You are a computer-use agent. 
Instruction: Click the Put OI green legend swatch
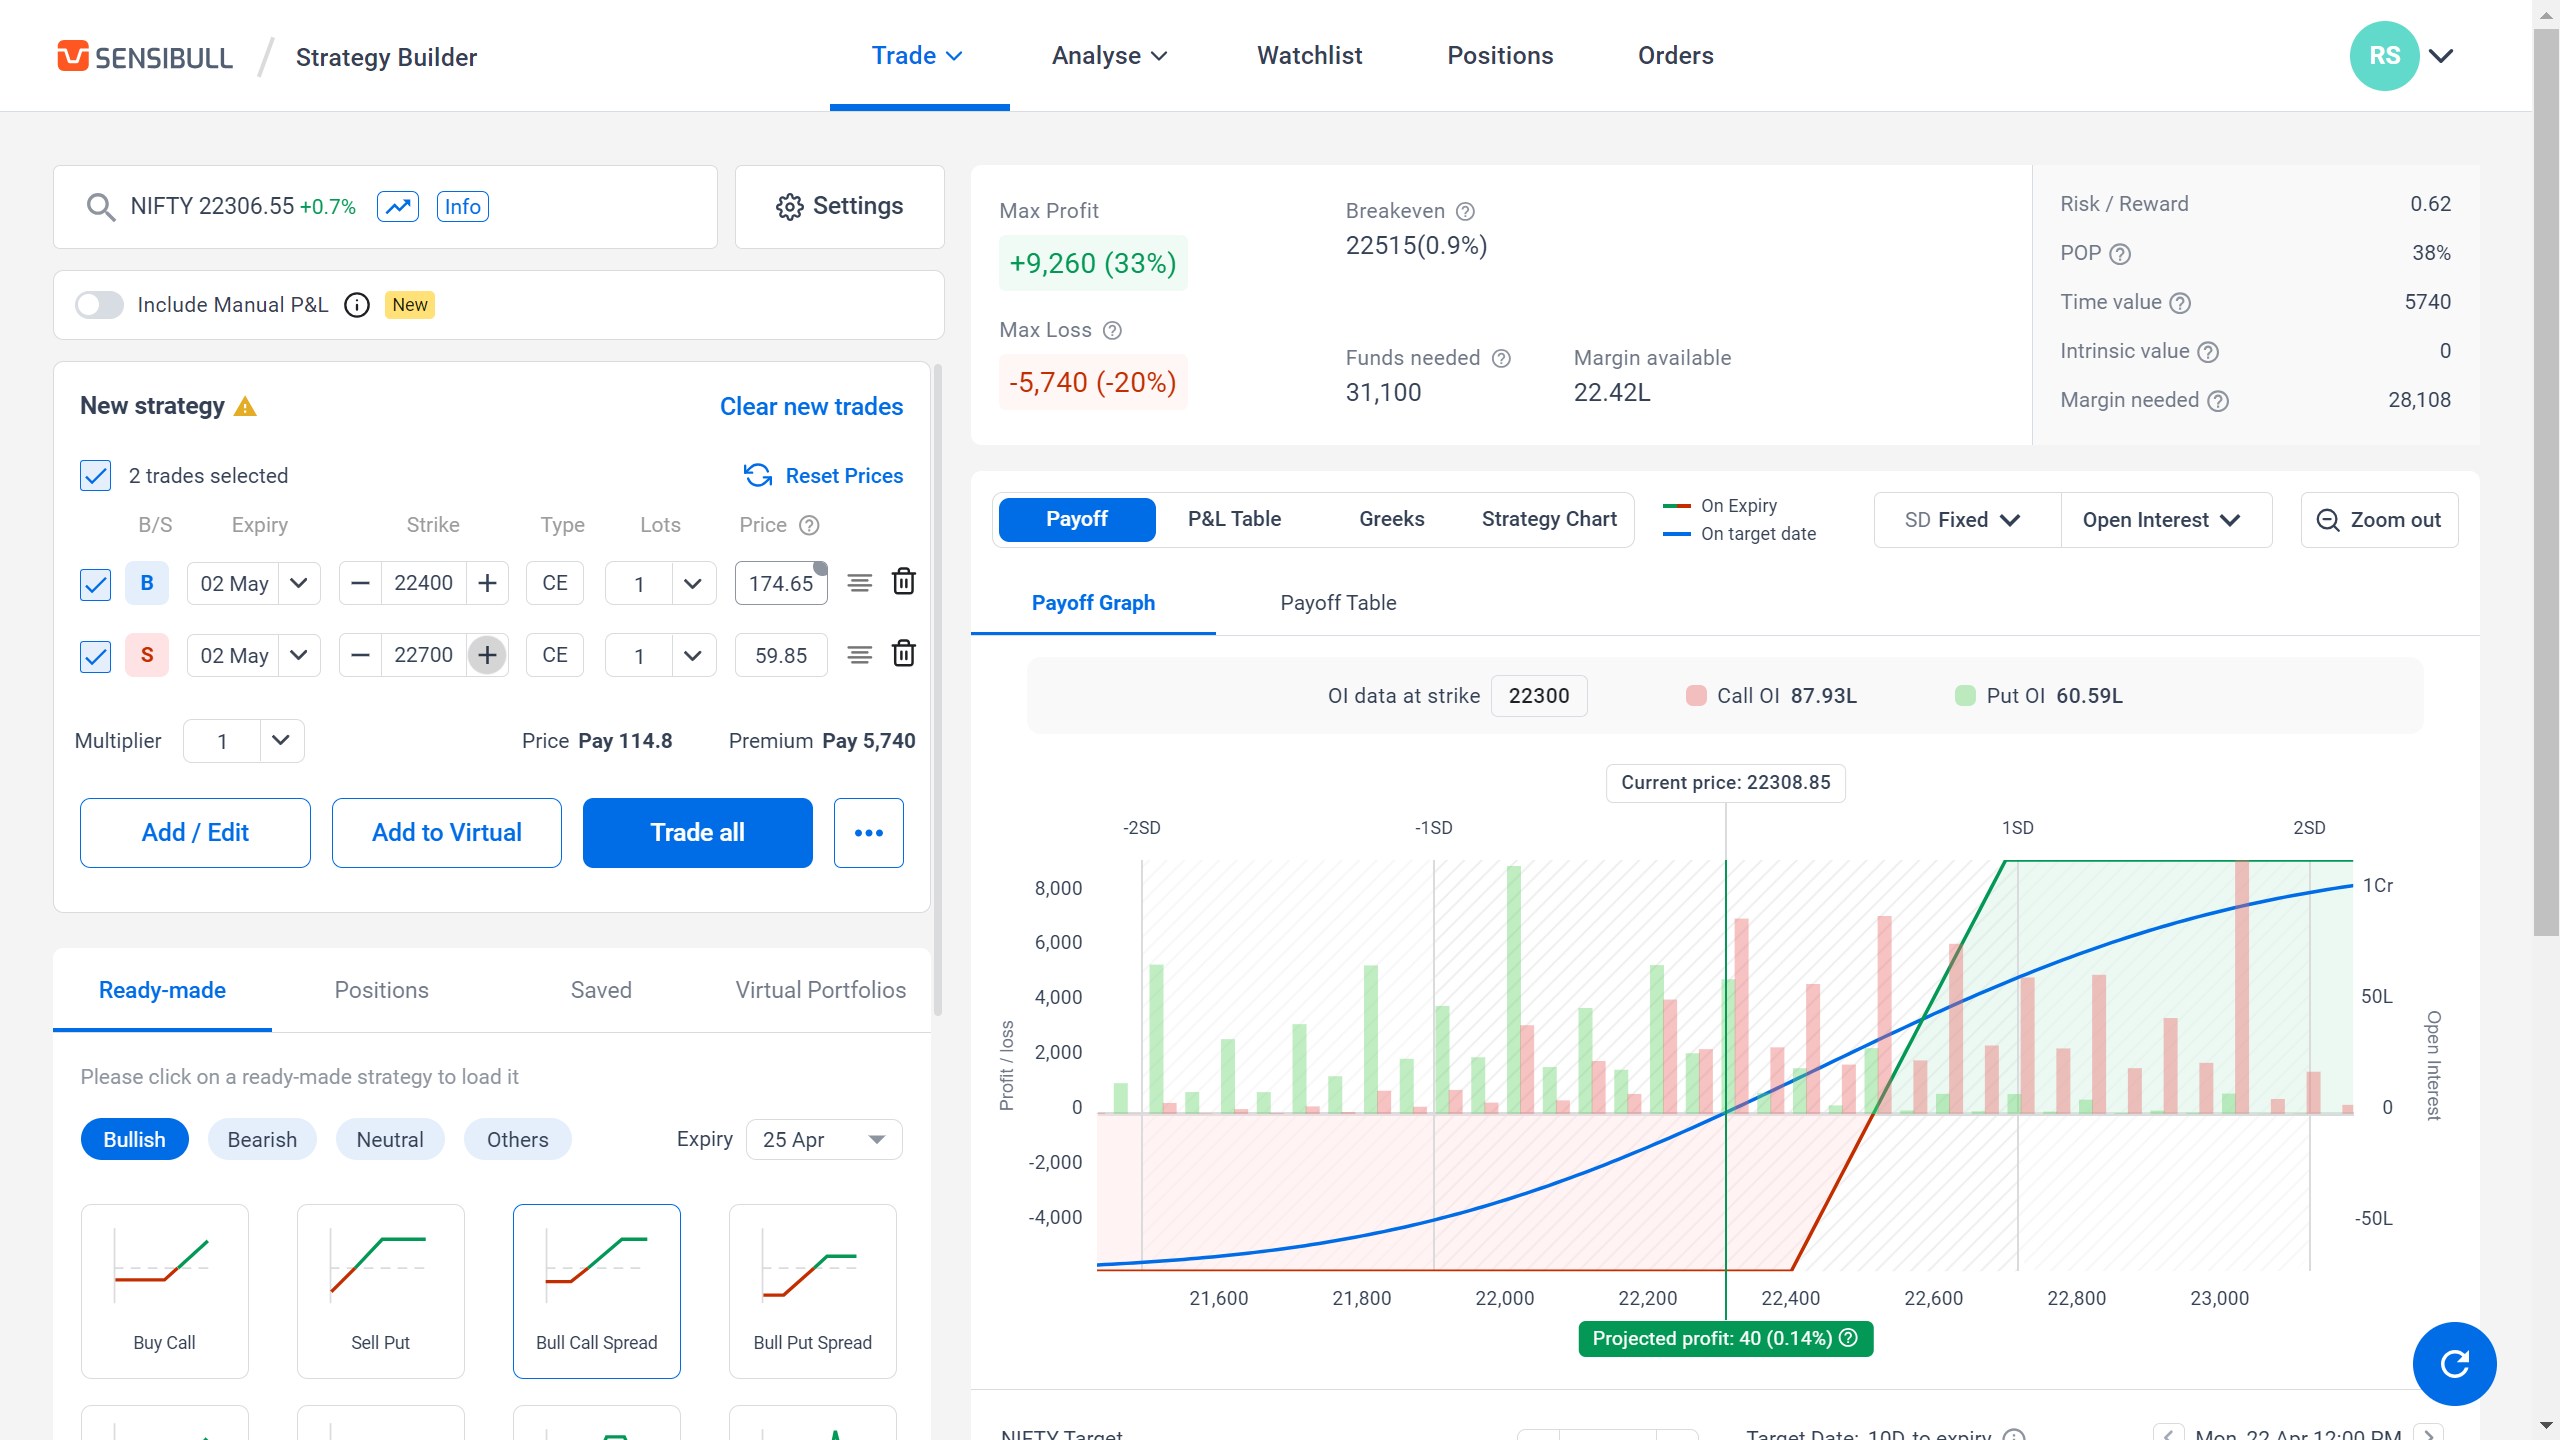[x=1965, y=696]
